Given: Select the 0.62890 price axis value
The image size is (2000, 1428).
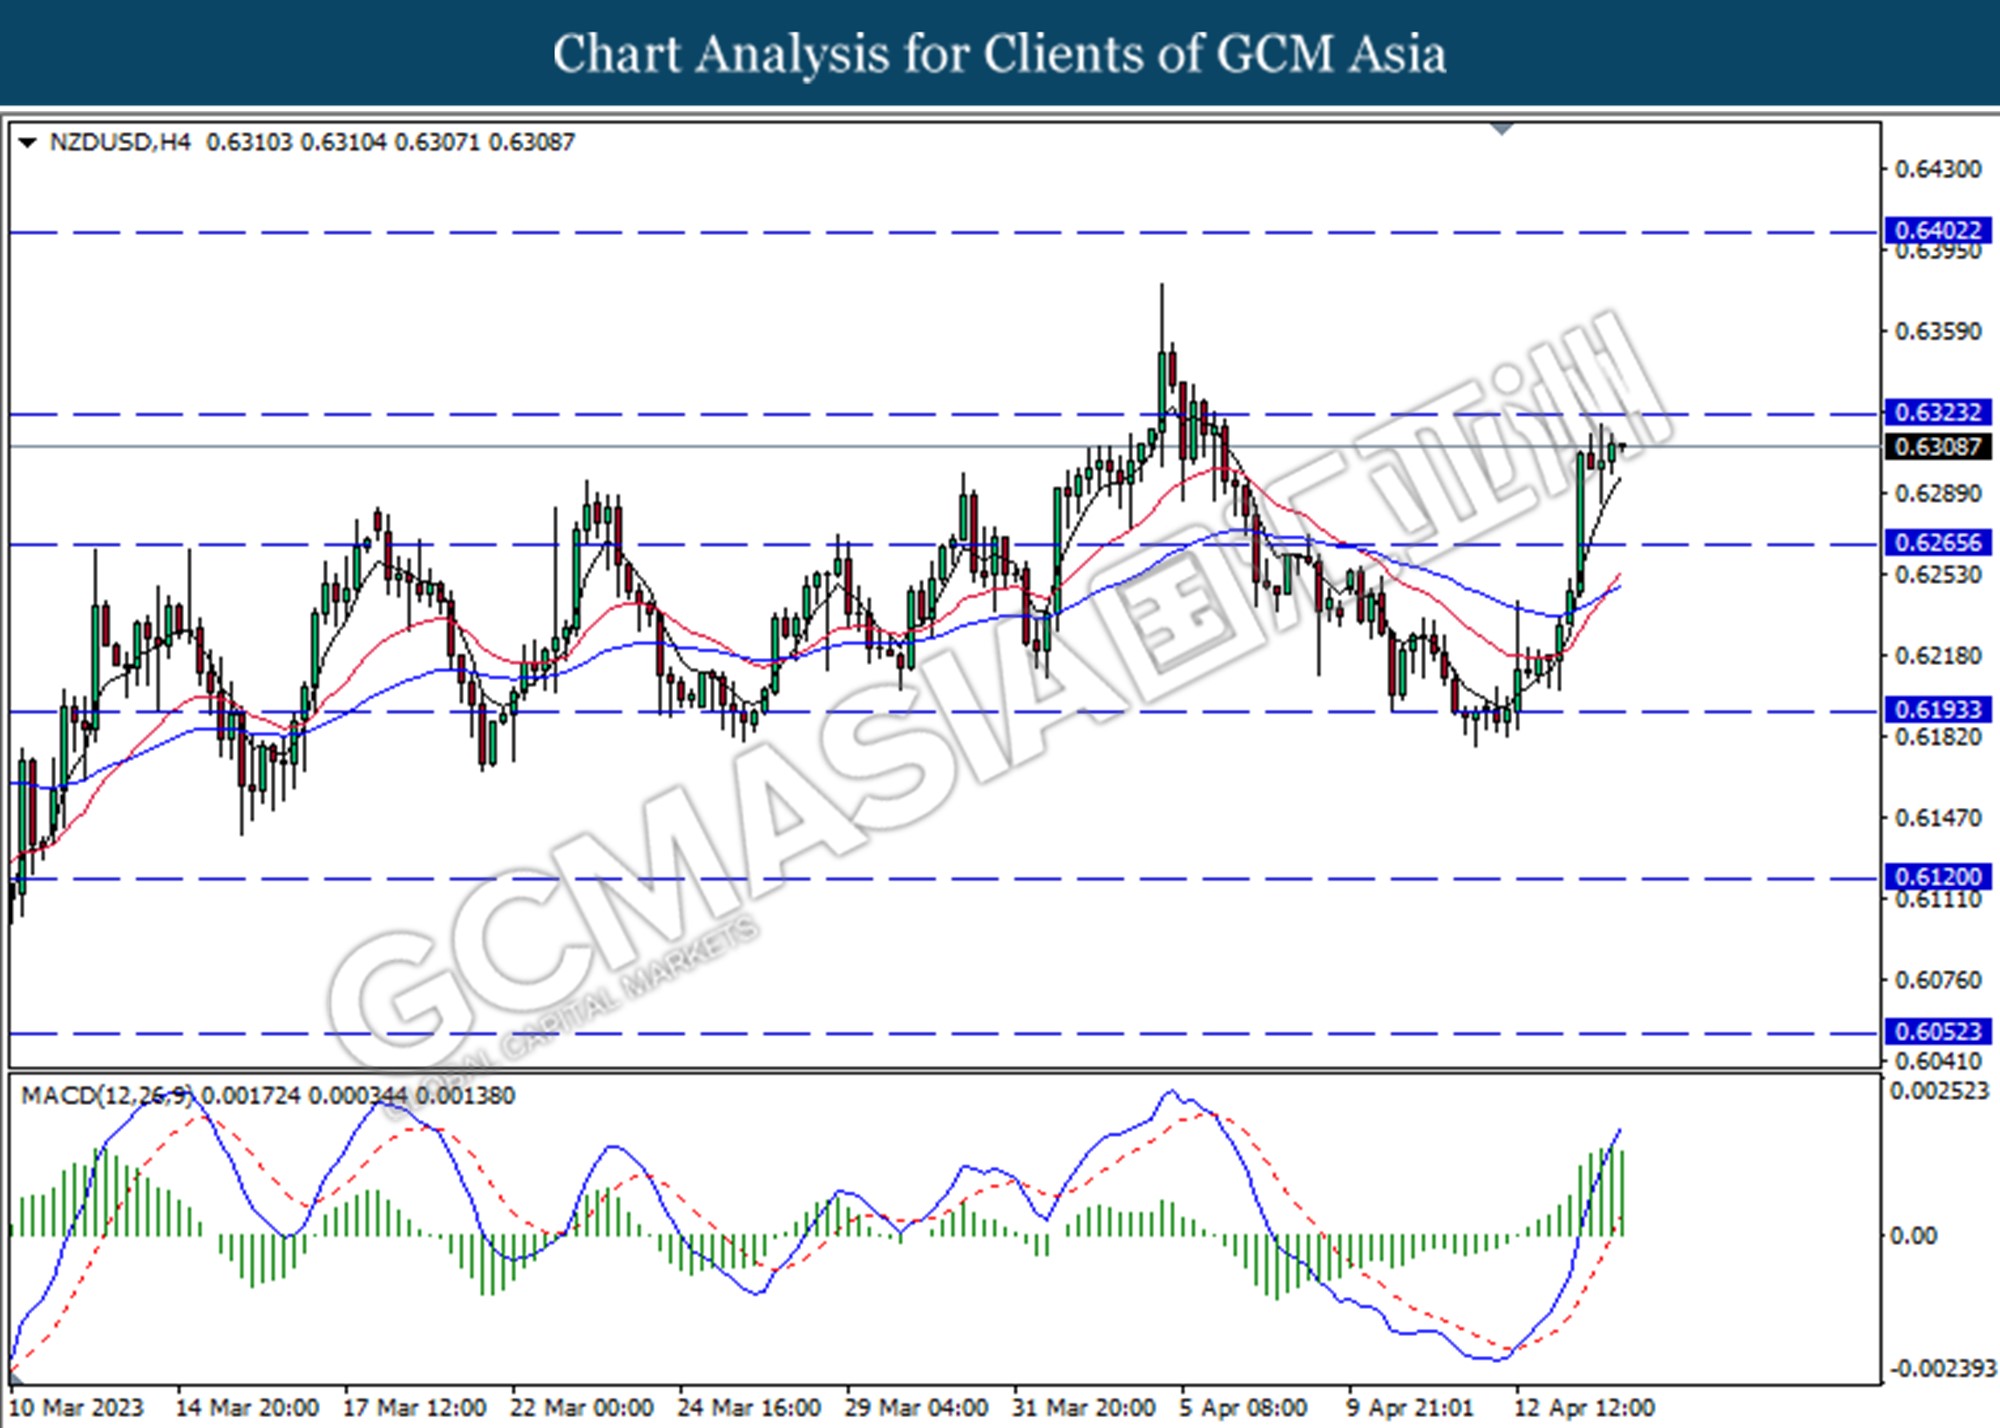Looking at the screenshot, I should 1938,493.
